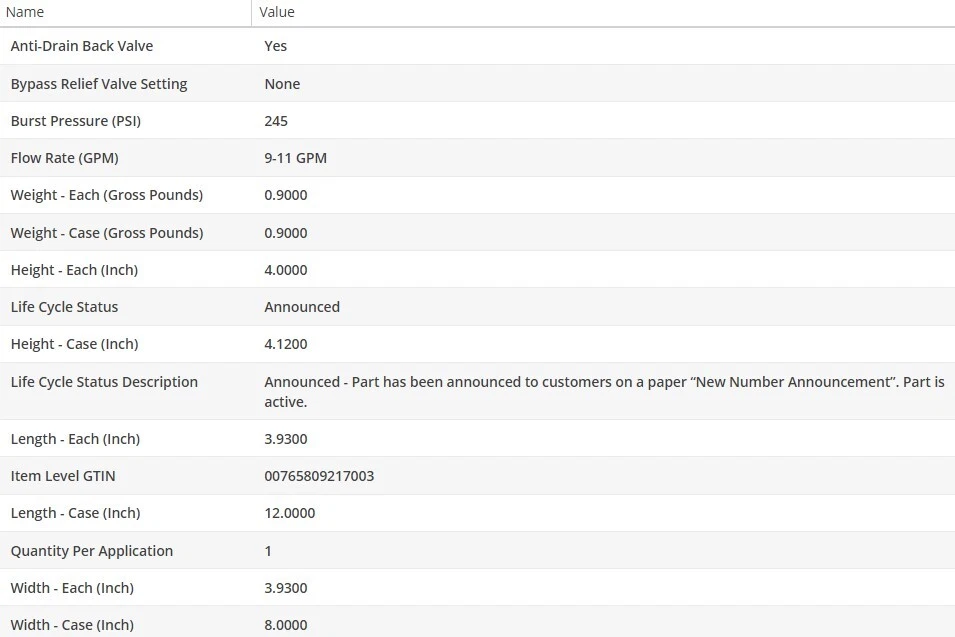Select the 8.0000 width case value
955x637 pixels.
[x=286, y=626]
